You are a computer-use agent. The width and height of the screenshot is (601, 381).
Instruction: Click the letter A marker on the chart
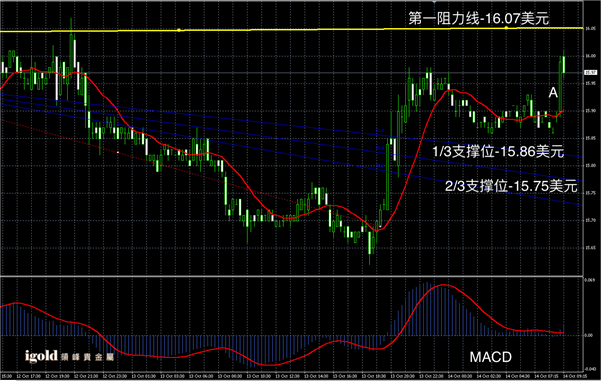[553, 93]
